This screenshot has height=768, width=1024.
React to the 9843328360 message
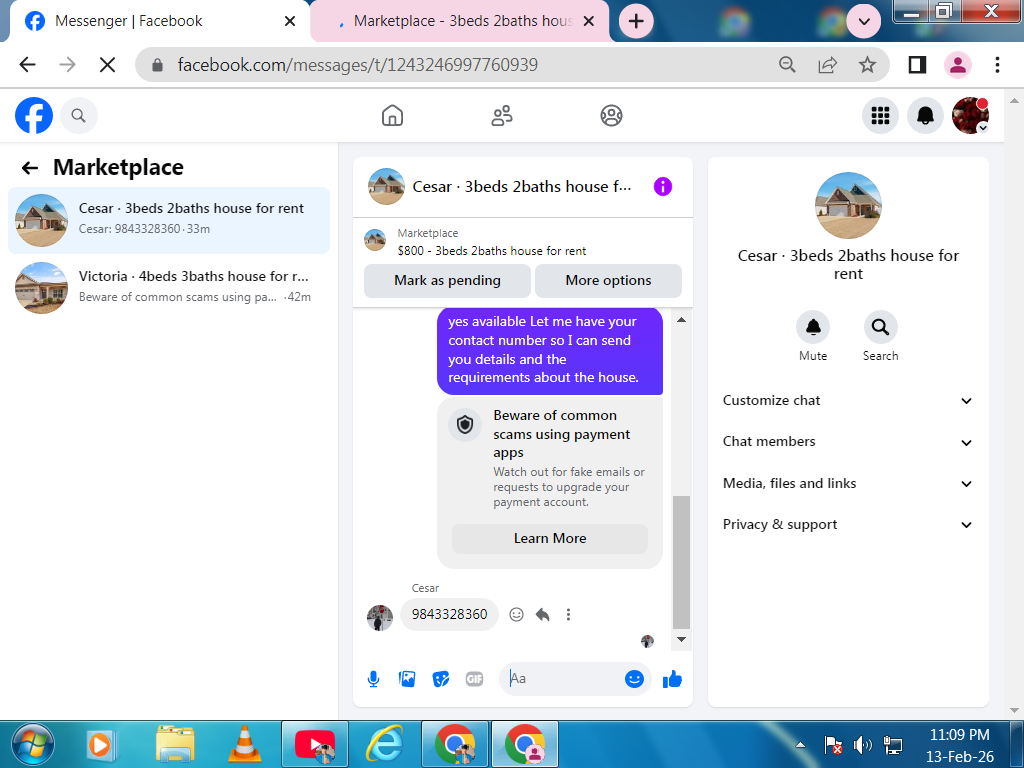[x=516, y=615]
